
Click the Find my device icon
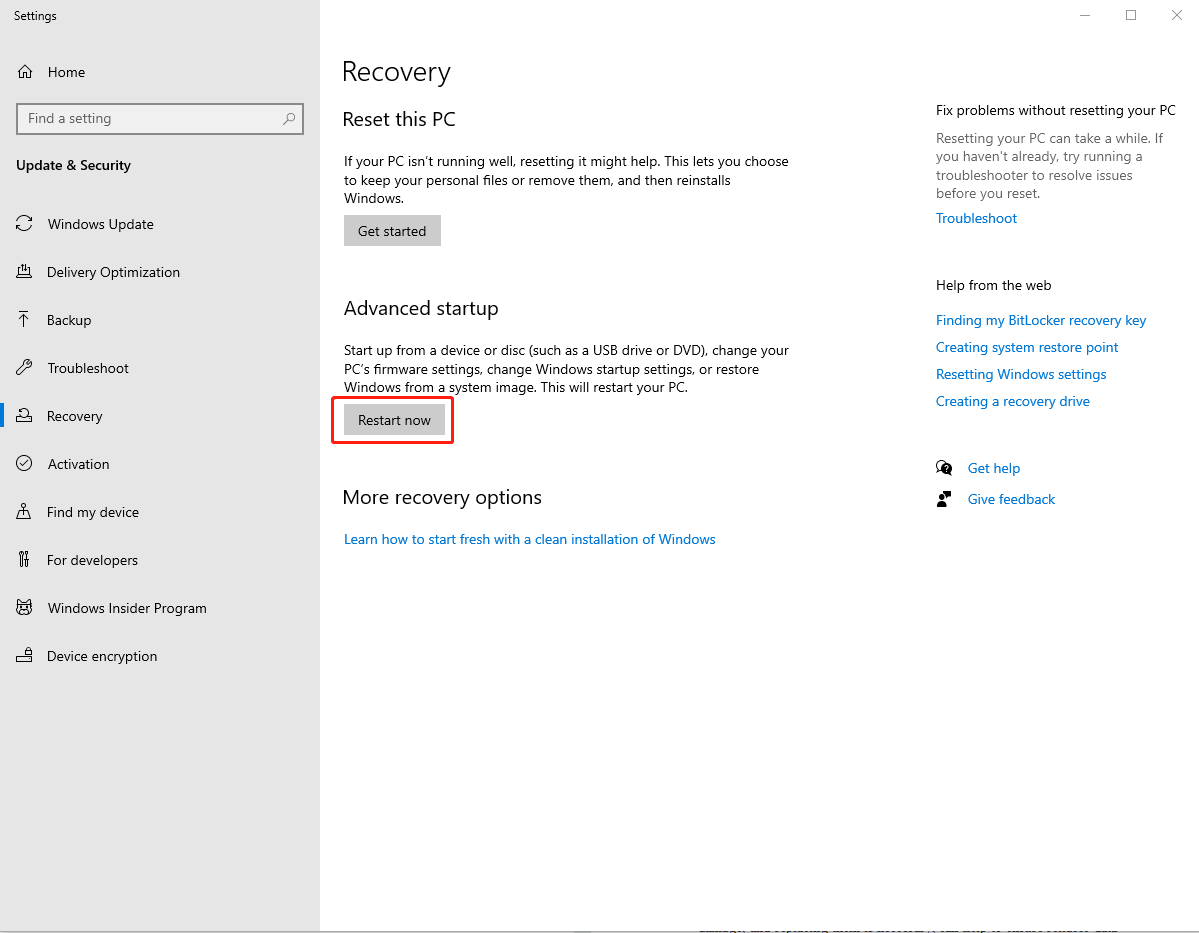pyautogui.click(x=25, y=512)
